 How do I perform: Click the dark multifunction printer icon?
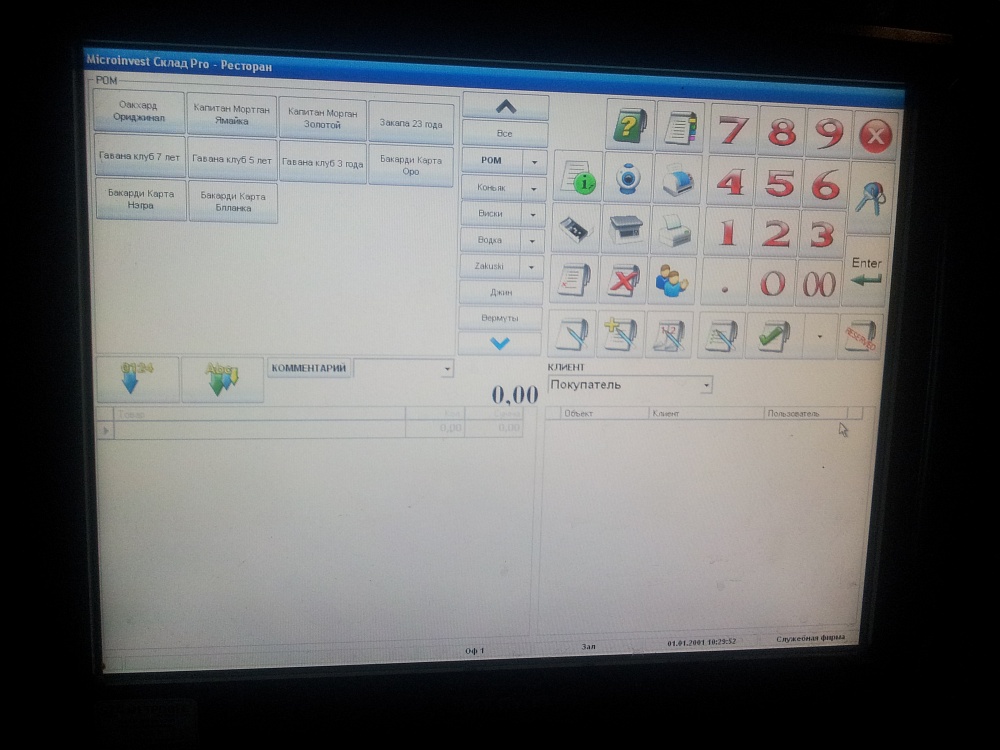[x=626, y=230]
